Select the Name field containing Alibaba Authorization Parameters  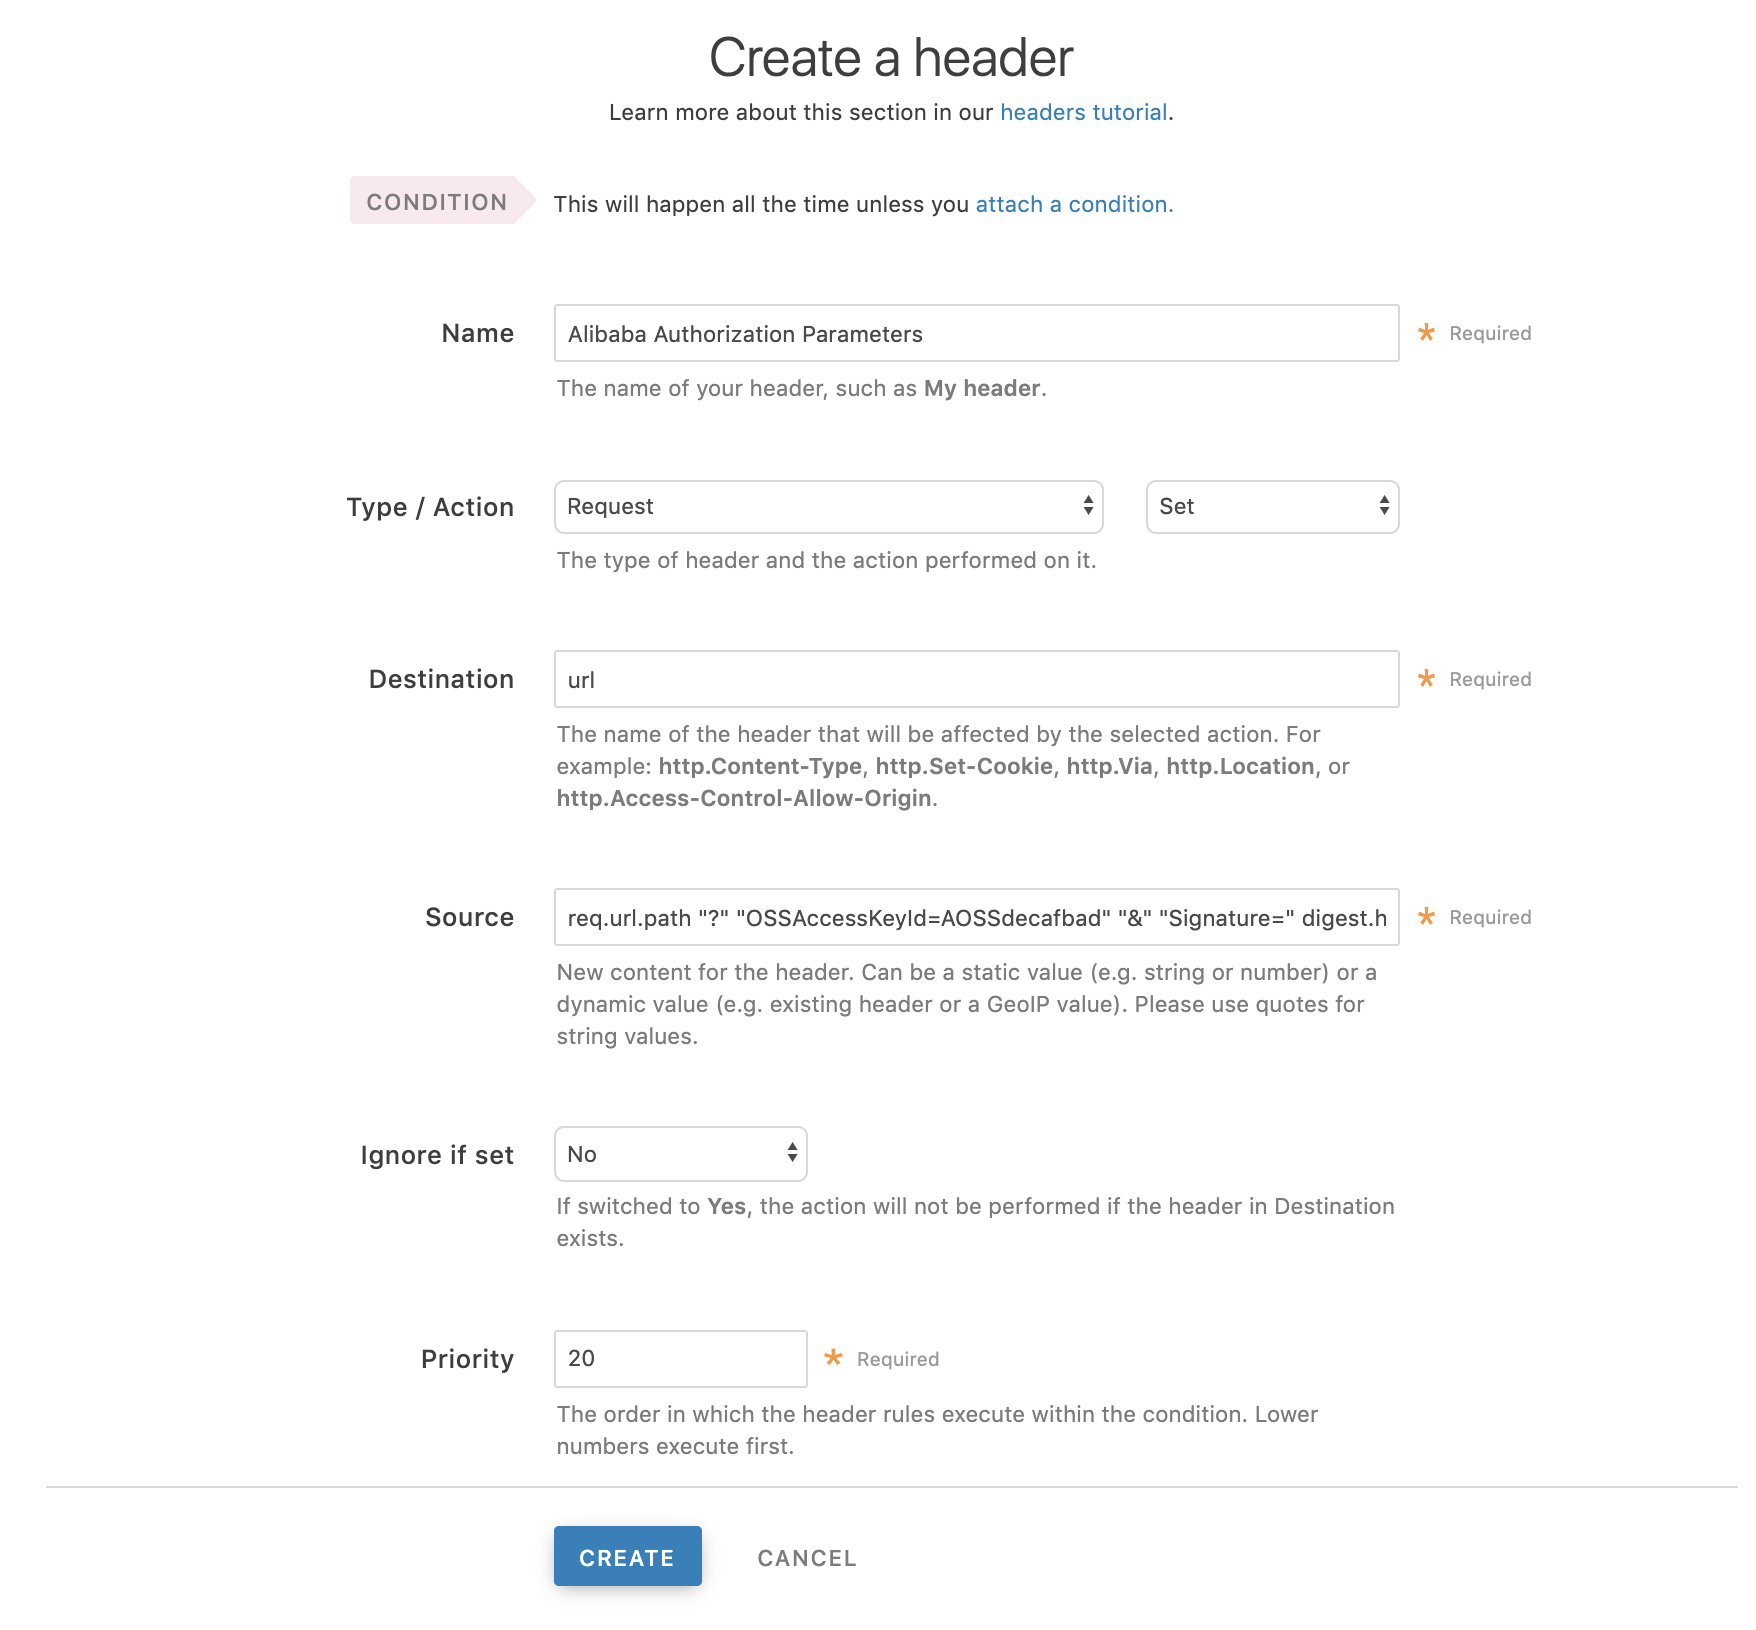point(977,333)
